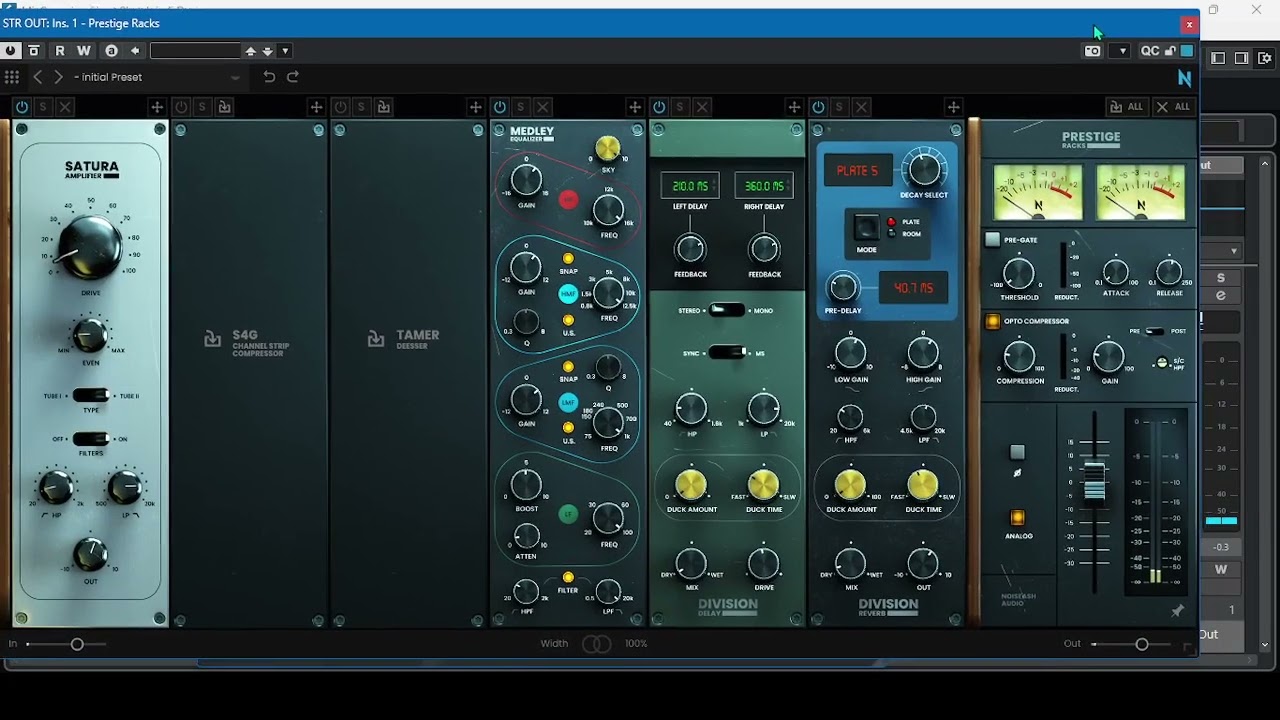Toggle the ANALOG orange button
This screenshot has height=720, width=1280.
click(1017, 518)
